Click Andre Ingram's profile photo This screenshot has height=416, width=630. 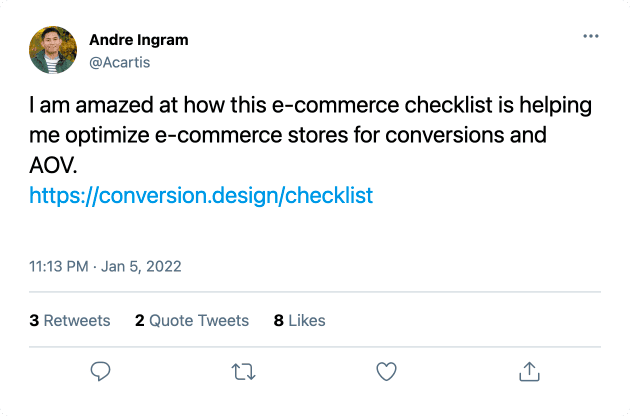point(53,50)
